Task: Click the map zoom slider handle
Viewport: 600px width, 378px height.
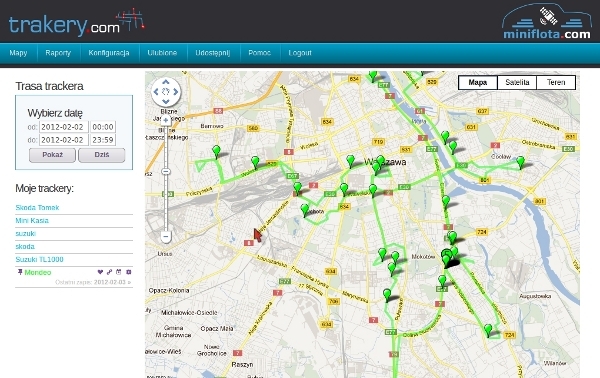Action: [x=166, y=171]
